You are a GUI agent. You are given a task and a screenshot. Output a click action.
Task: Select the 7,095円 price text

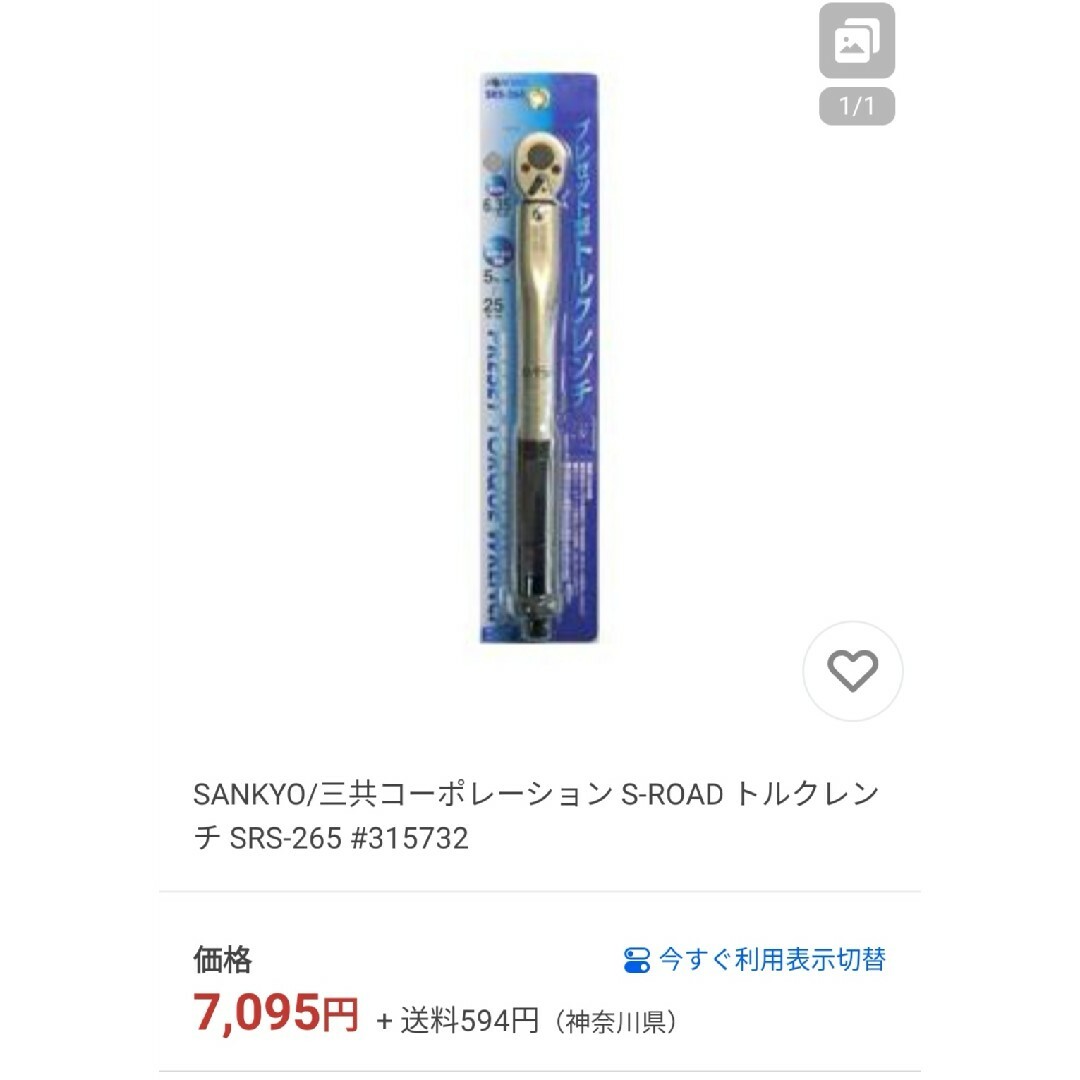276,1012
